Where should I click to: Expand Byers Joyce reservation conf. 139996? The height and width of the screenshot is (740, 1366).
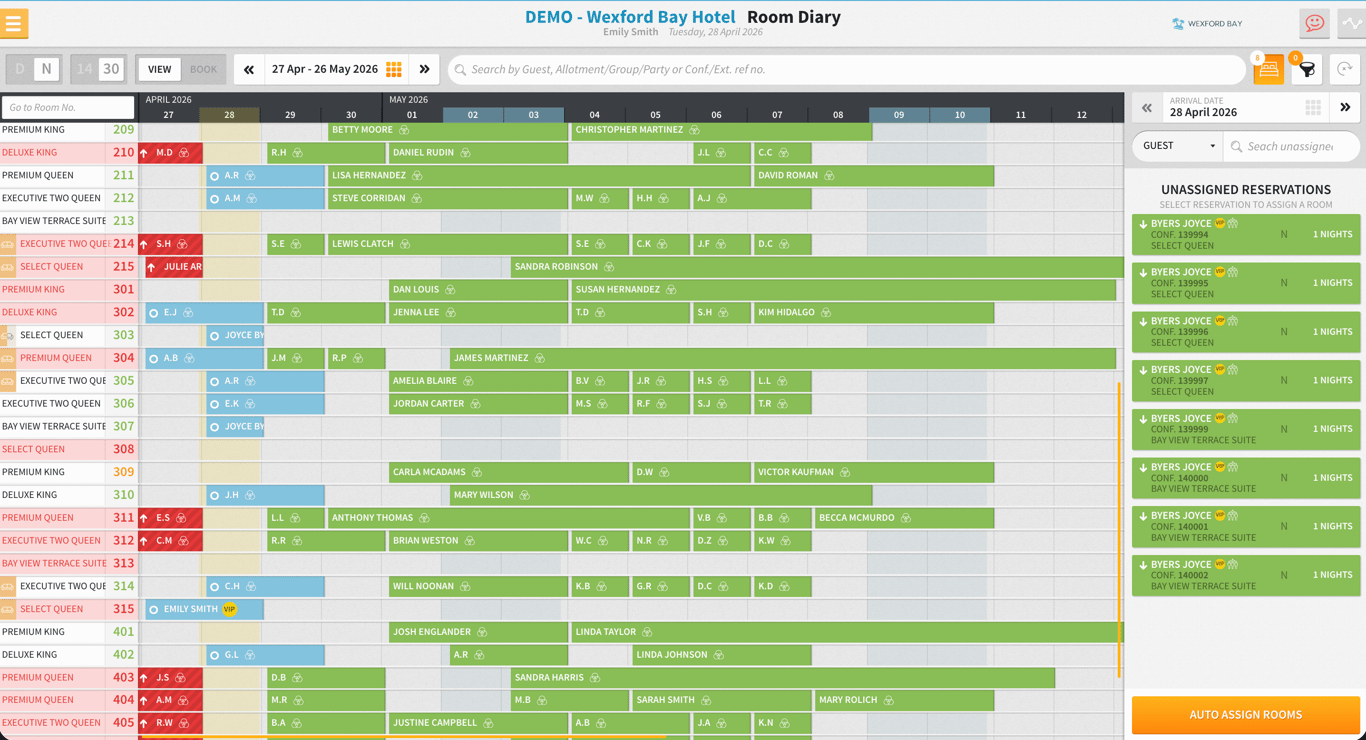1246,332
